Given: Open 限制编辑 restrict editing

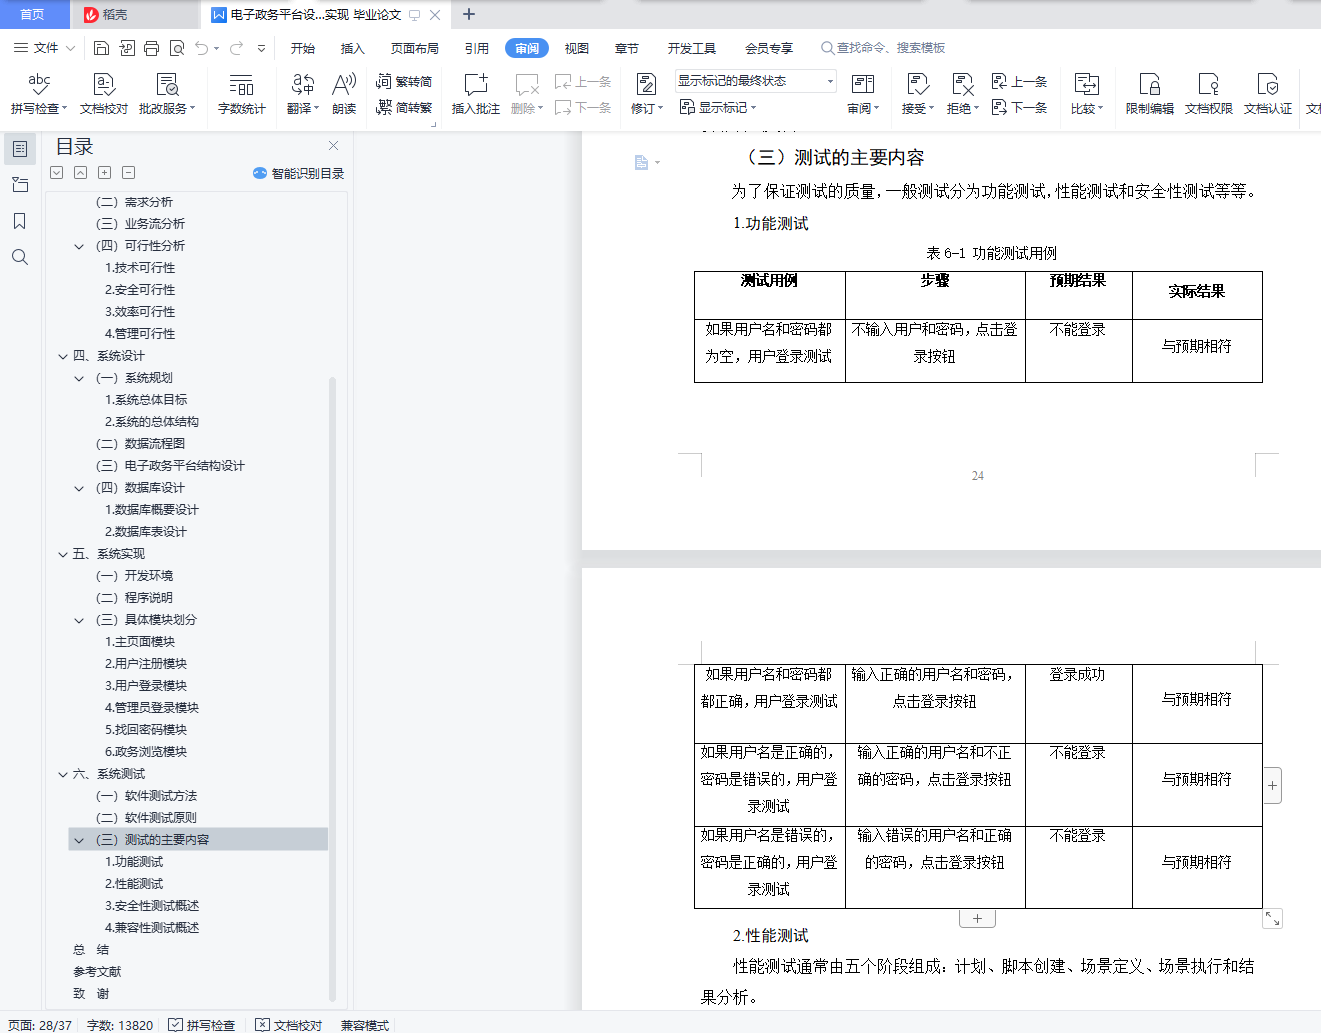Looking at the screenshot, I should (x=1150, y=94).
